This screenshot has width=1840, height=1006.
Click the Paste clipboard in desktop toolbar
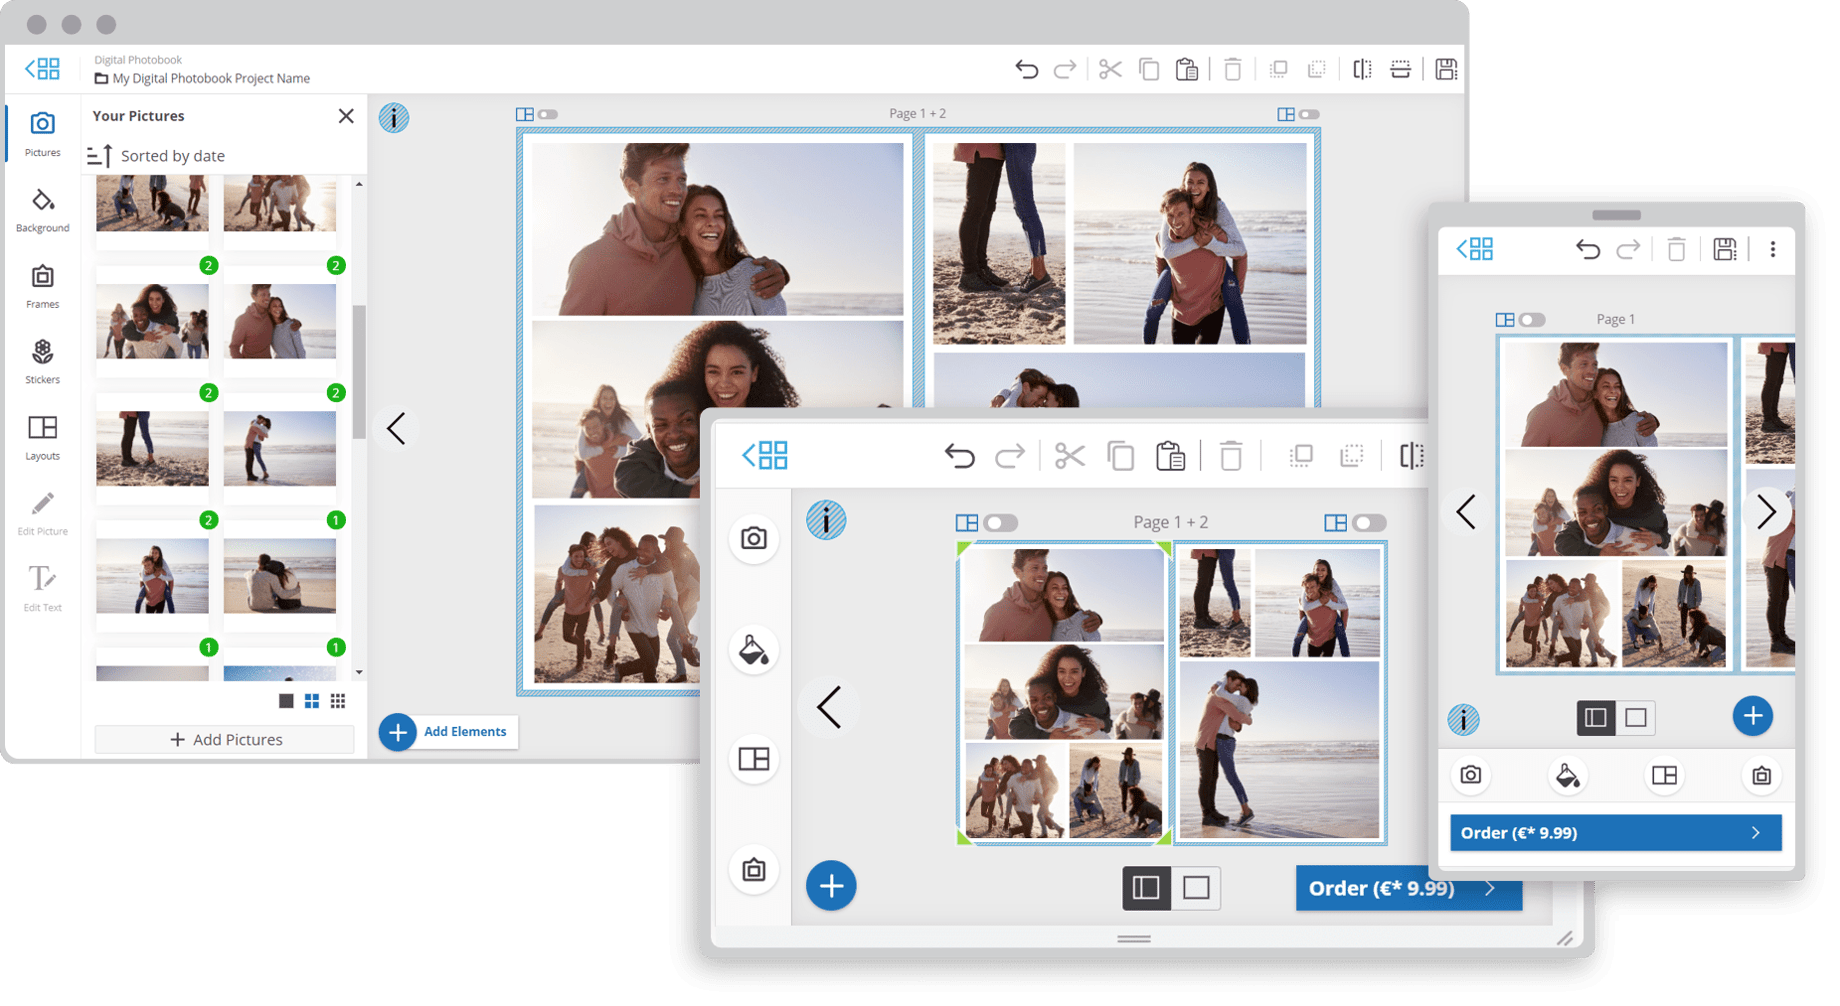coord(1187,69)
